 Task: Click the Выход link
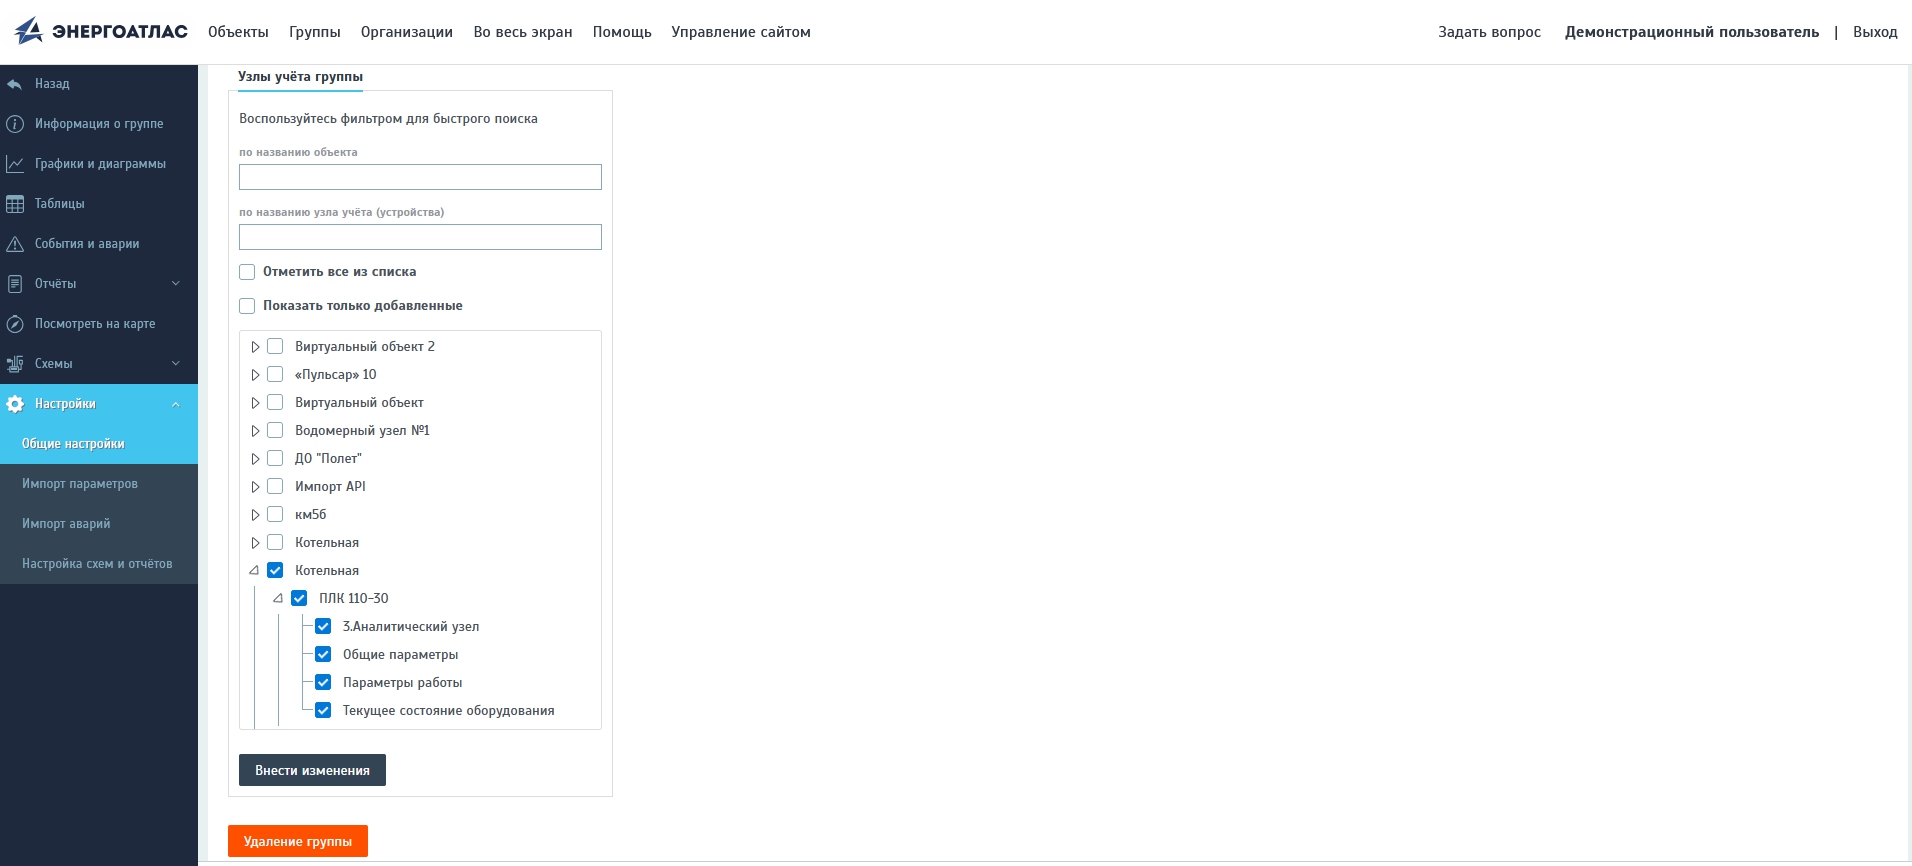pos(1875,32)
